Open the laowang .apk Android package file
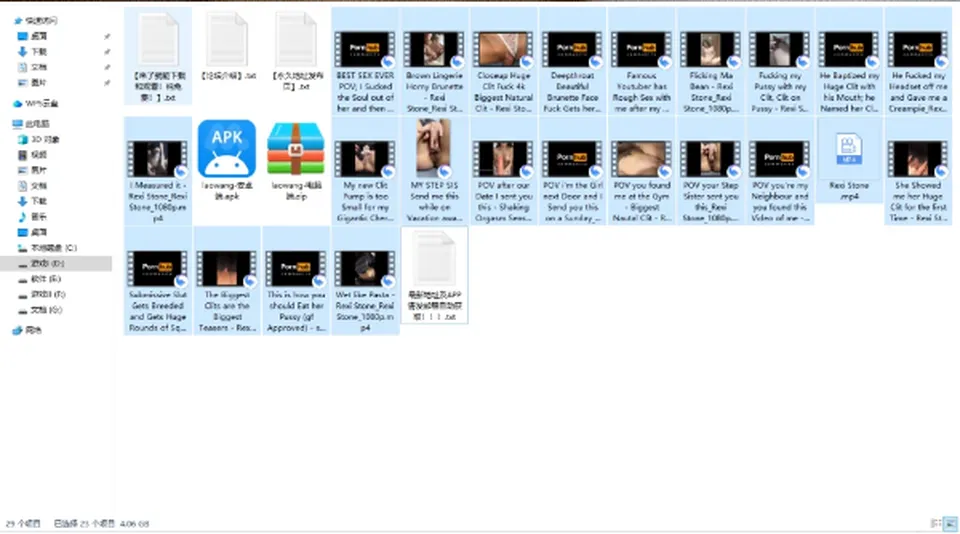Screen dimensions: 960x534 click(x=227, y=160)
